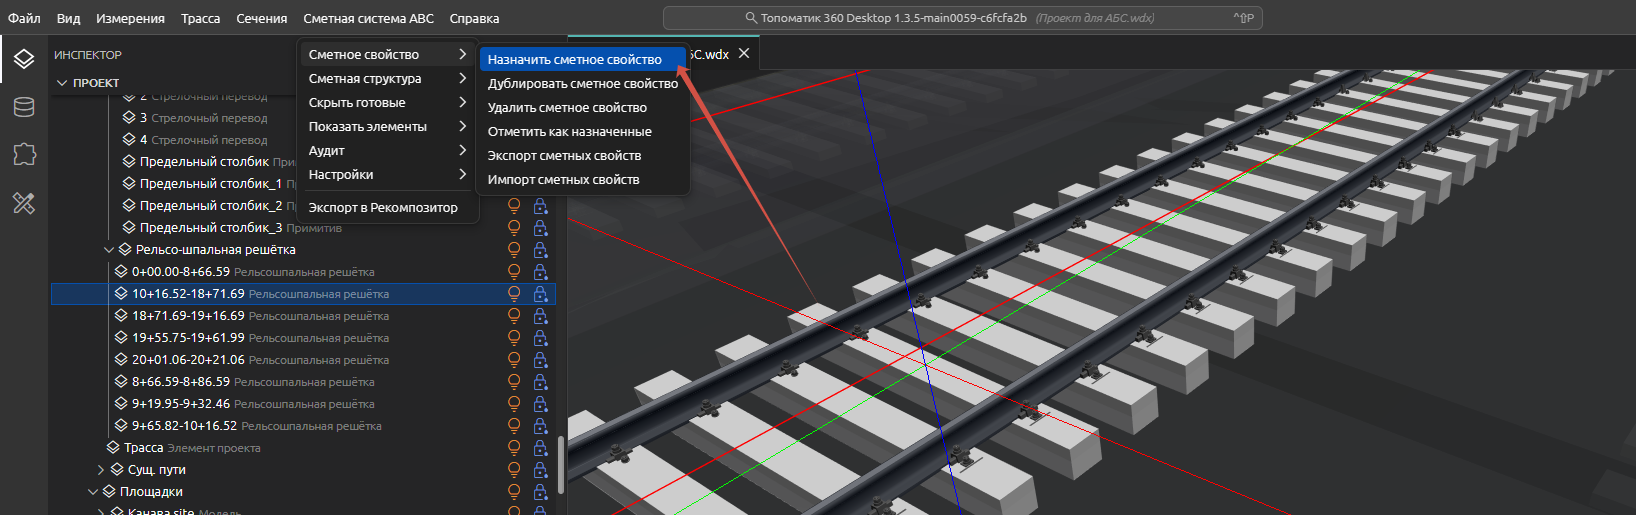The height and width of the screenshot is (515, 1636).
Task: Open the Сечения menu
Action: (262, 18)
